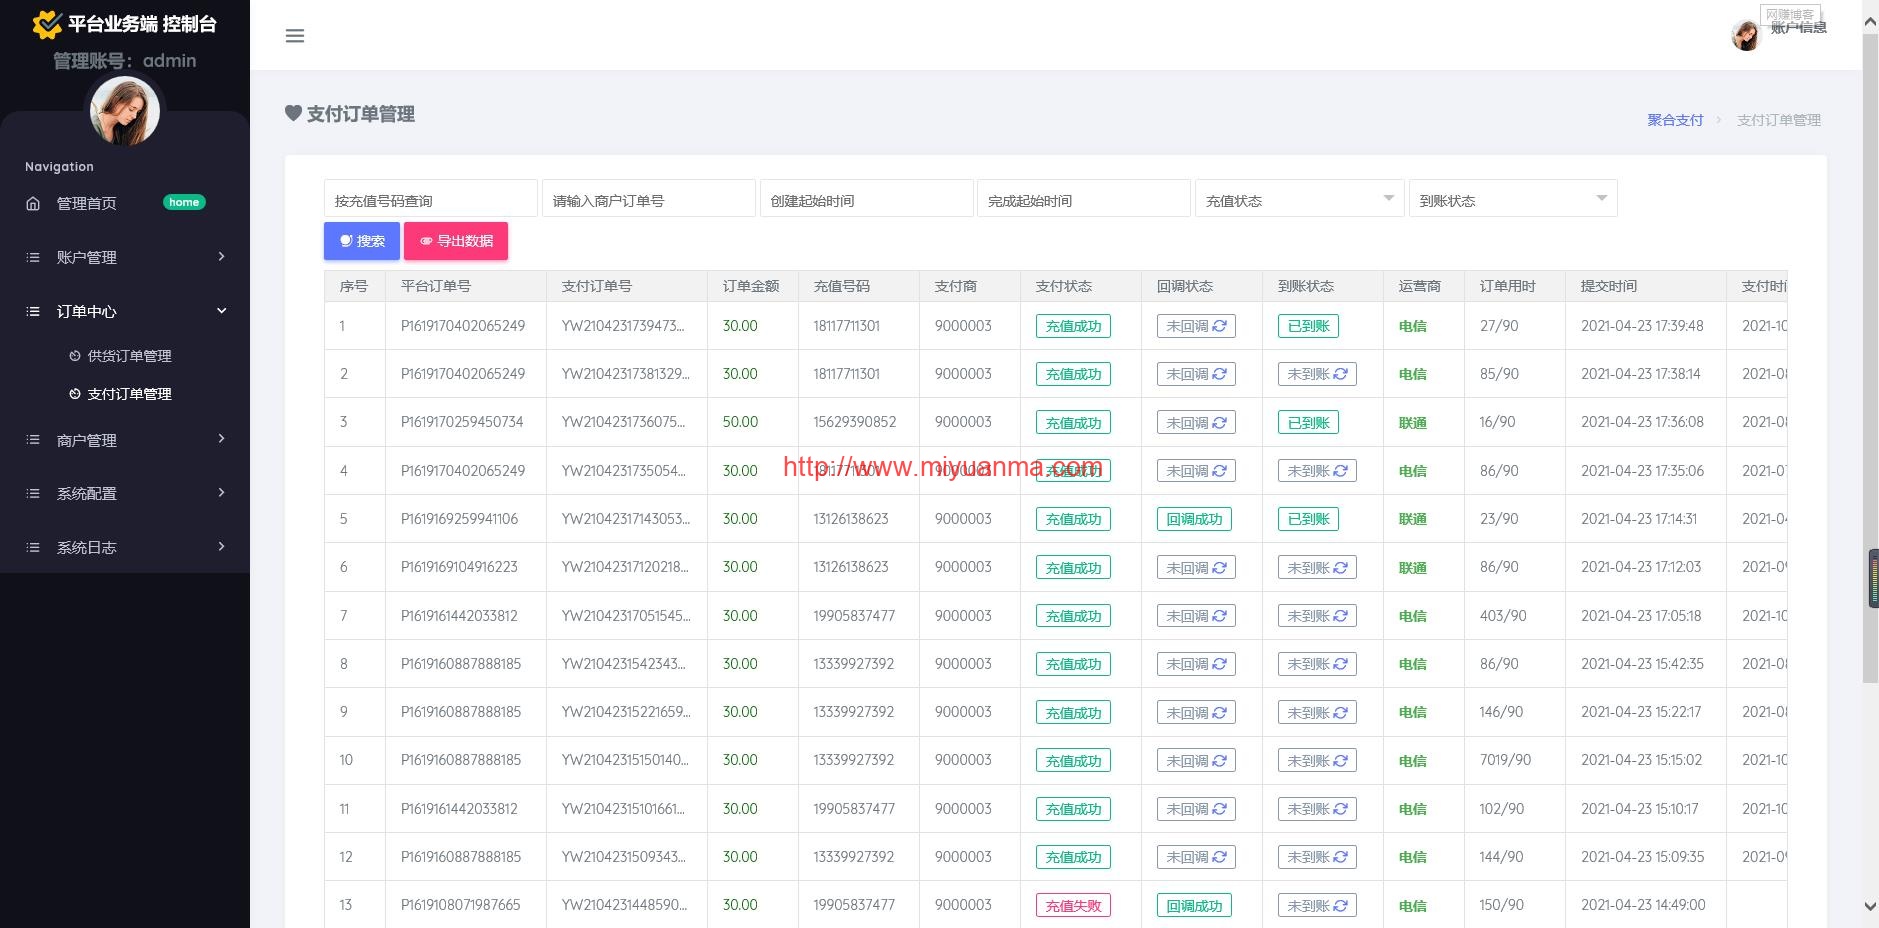Open 支付订单管理 submenu item
This screenshot has width=1879, height=928.
tap(129, 394)
